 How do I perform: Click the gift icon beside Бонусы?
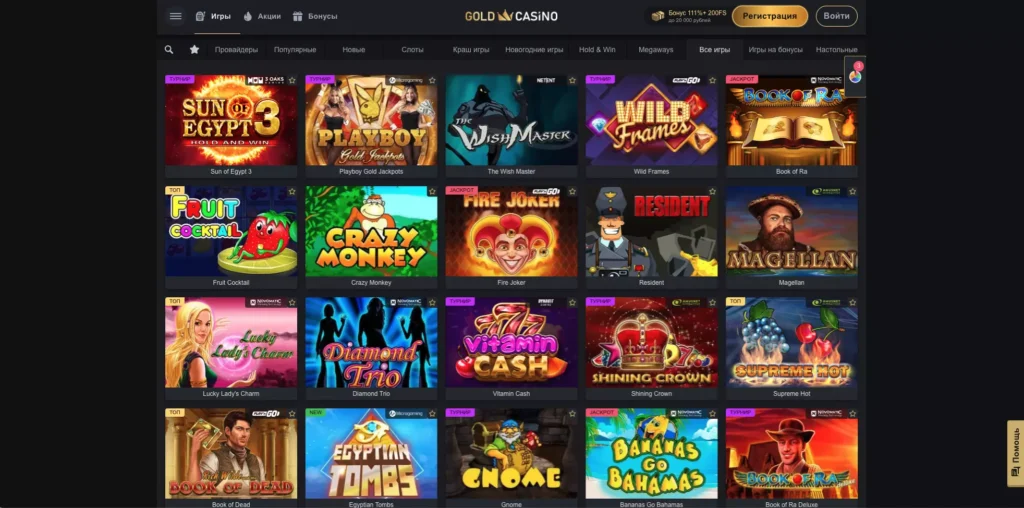click(x=298, y=16)
